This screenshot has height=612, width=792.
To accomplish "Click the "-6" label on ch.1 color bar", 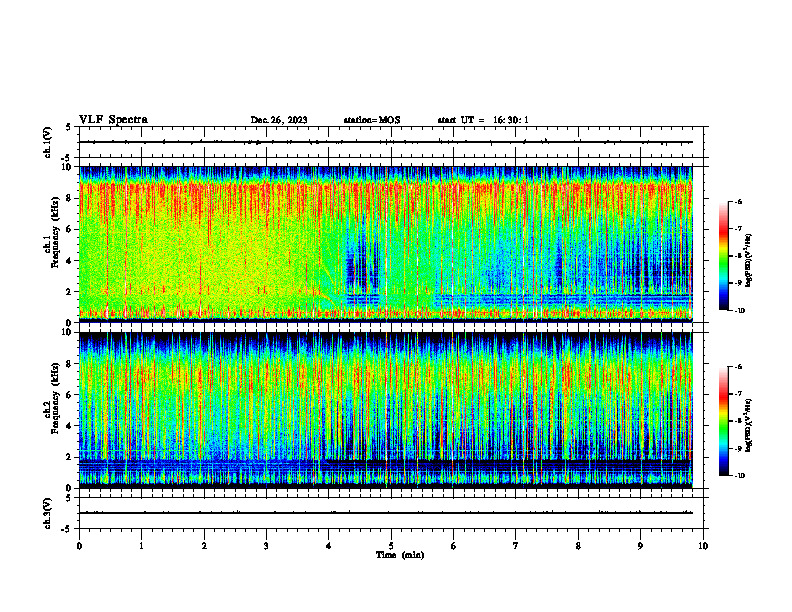I will click(739, 201).
